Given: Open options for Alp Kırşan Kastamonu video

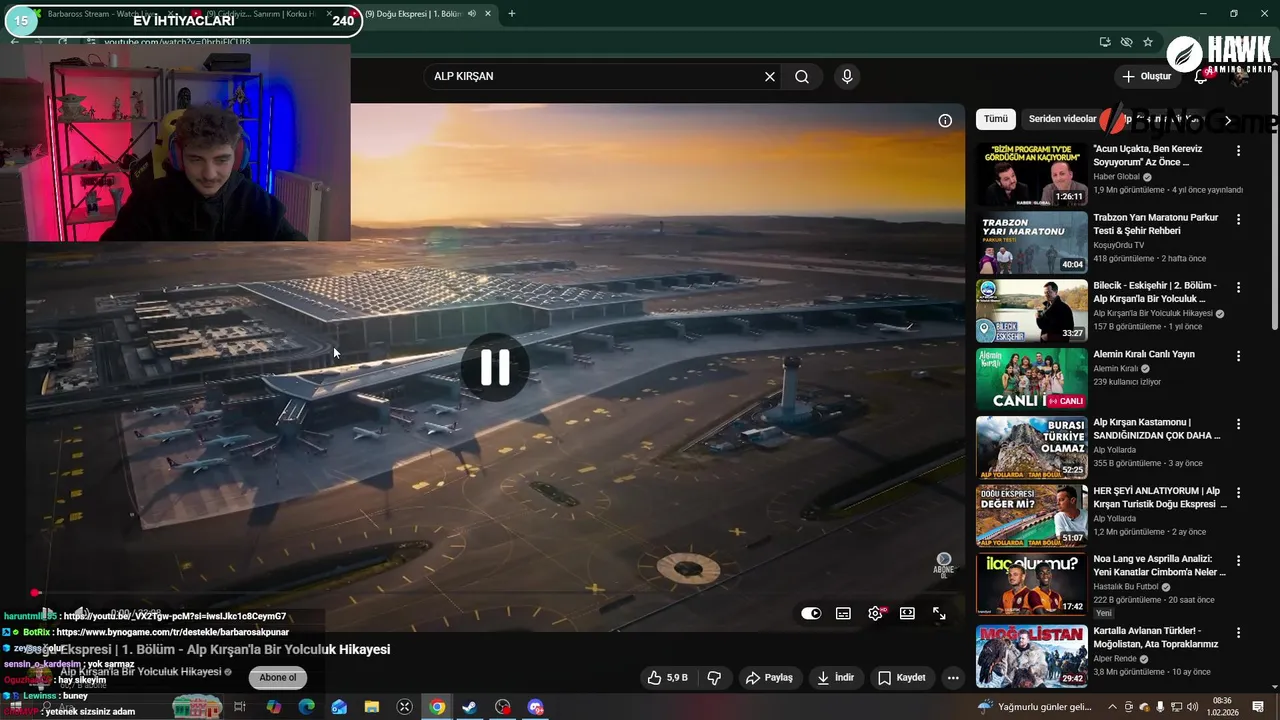Looking at the screenshot, I should (1238, 424).
